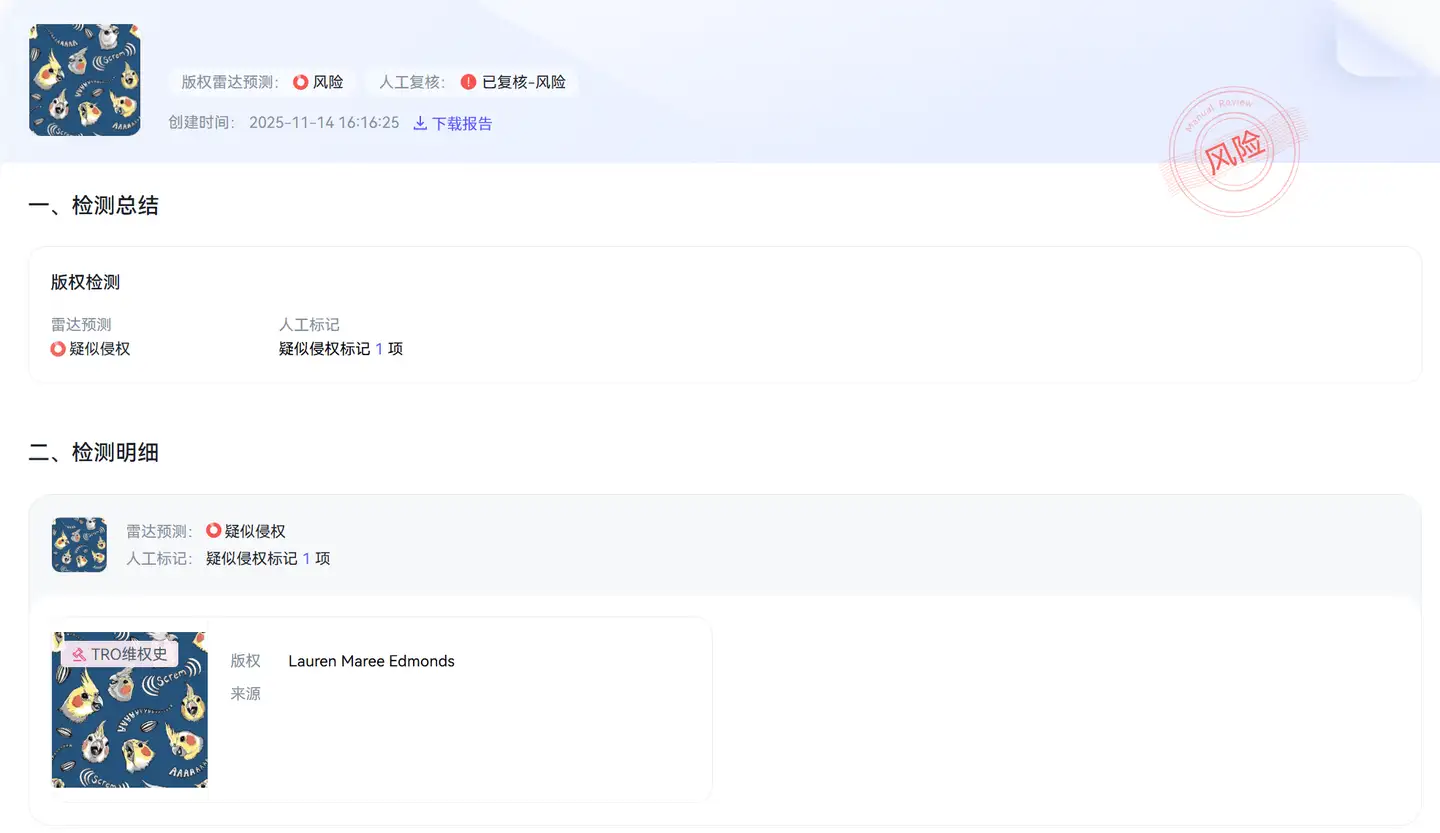Viewport: 1440px width, 833px height.
Task: Click the 版权雷达预测 label in the header
Action: (x=230, y=82)
